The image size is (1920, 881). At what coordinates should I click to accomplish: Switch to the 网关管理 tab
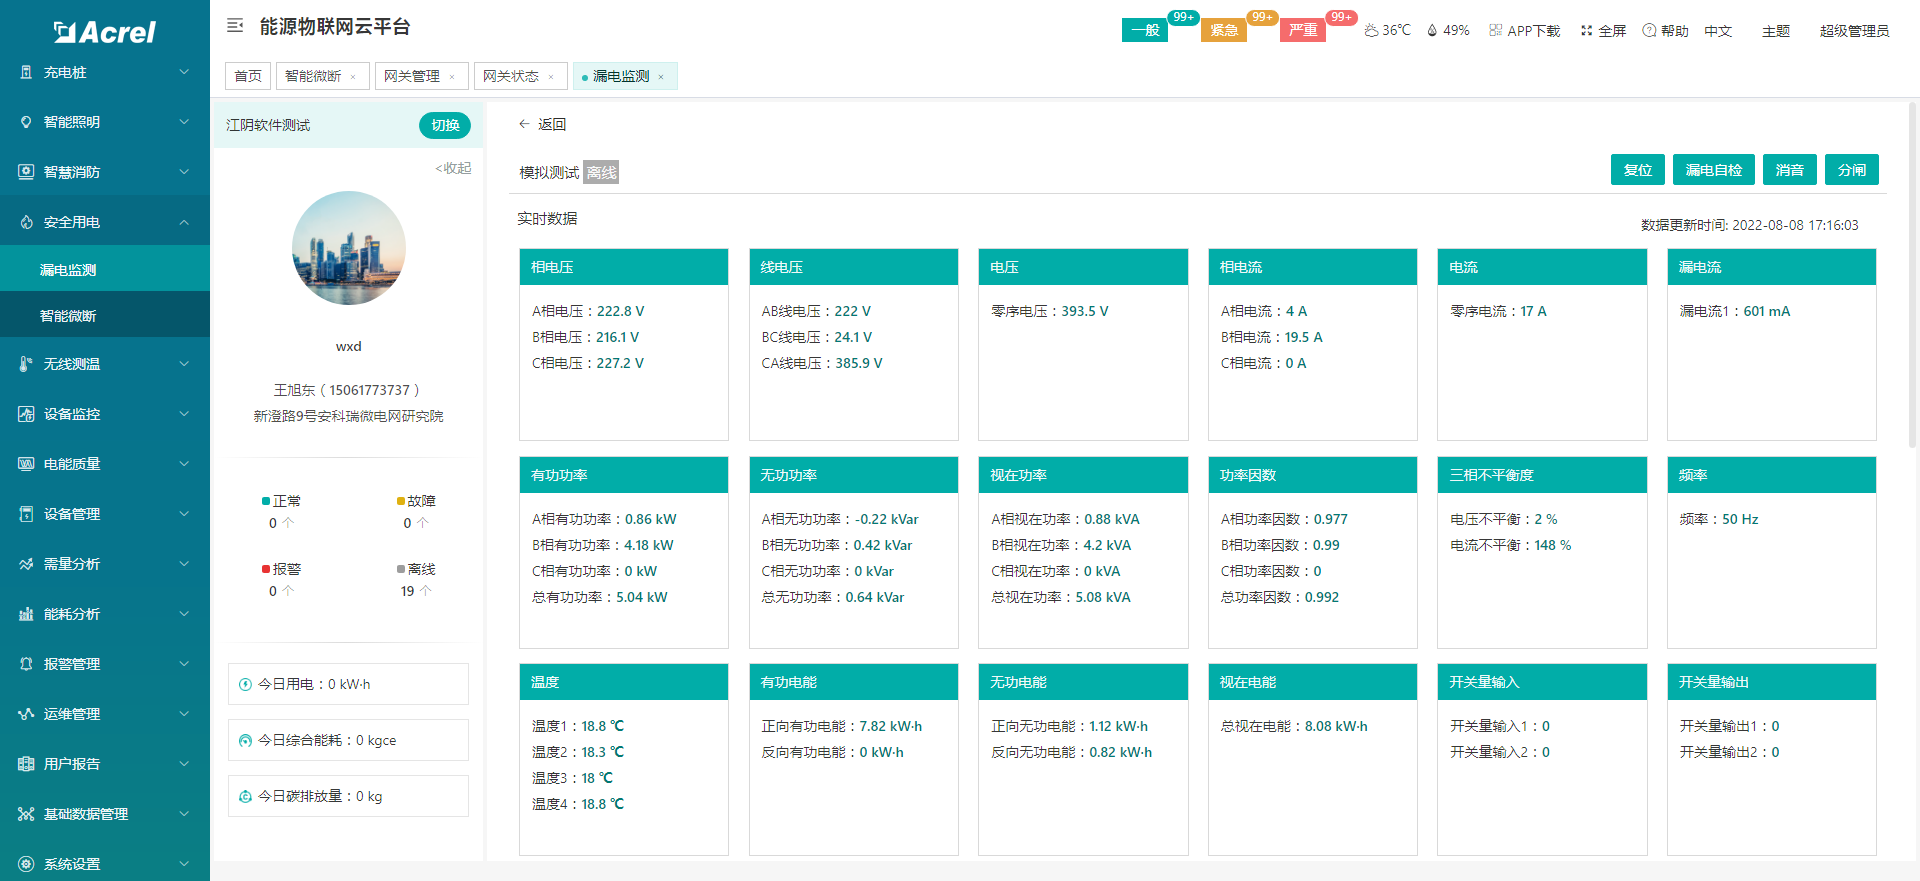(x=412, y=76)
